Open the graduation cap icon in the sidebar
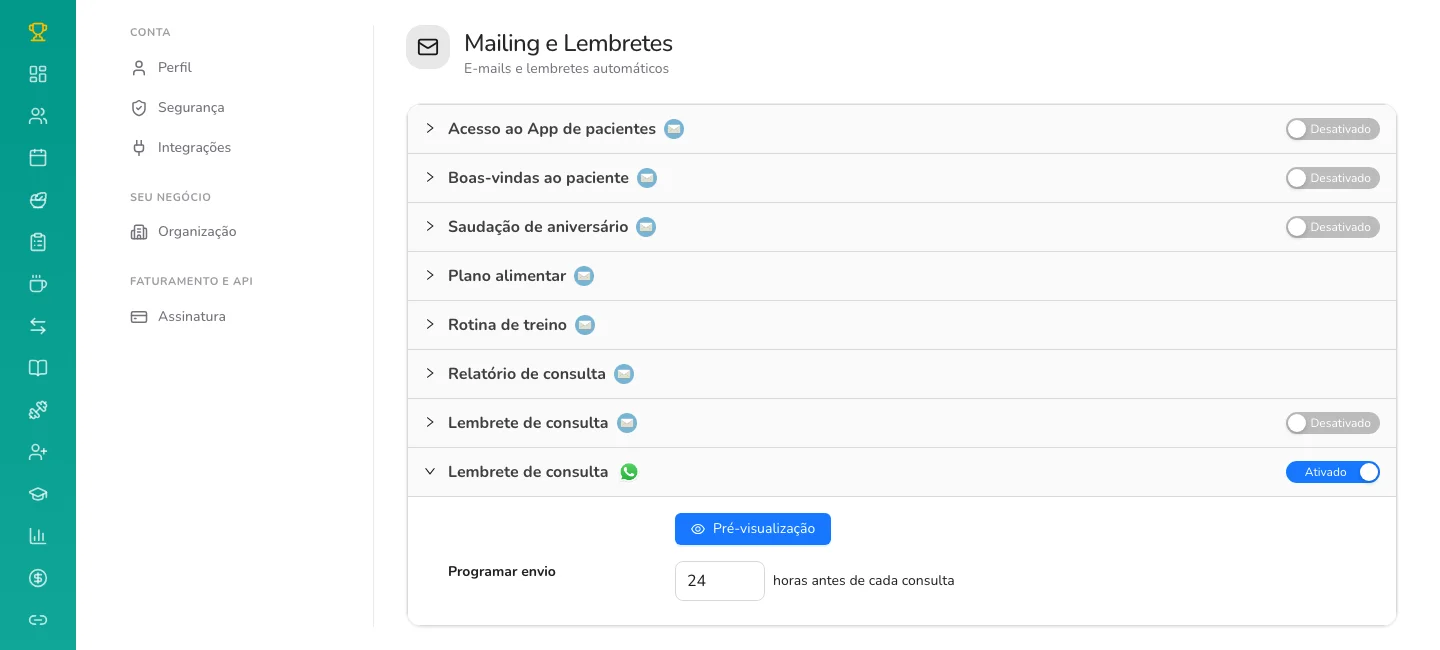 38,494
